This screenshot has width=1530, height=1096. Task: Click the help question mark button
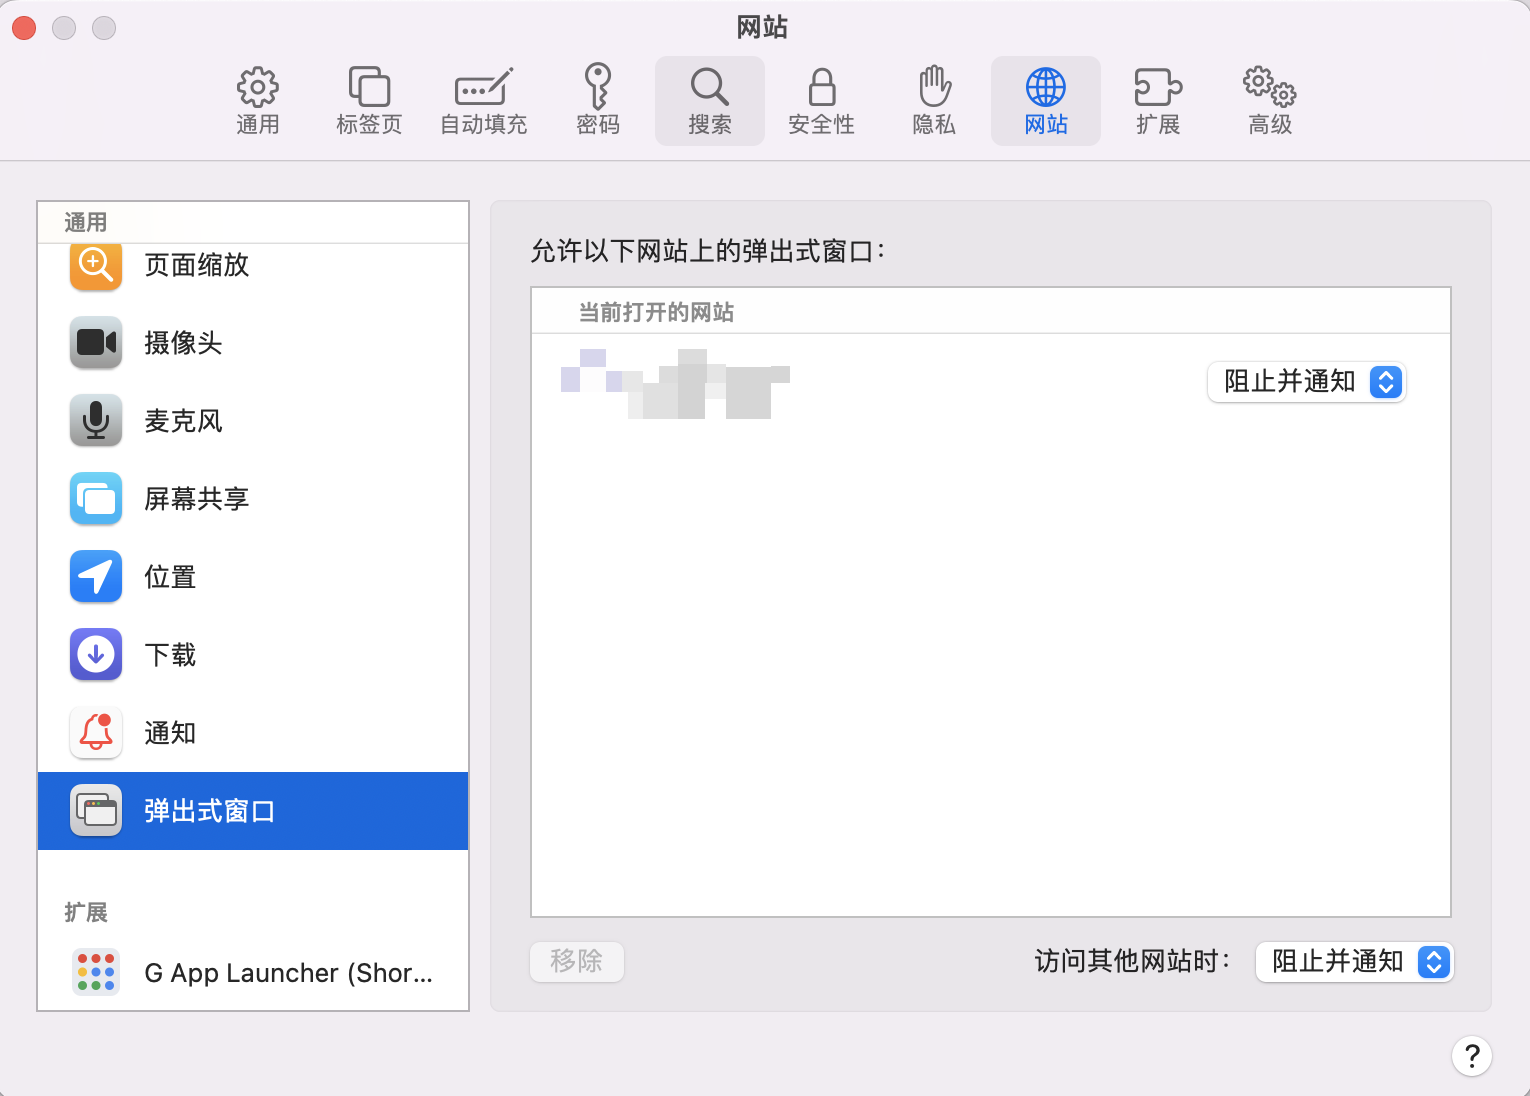[1471, 1055]
